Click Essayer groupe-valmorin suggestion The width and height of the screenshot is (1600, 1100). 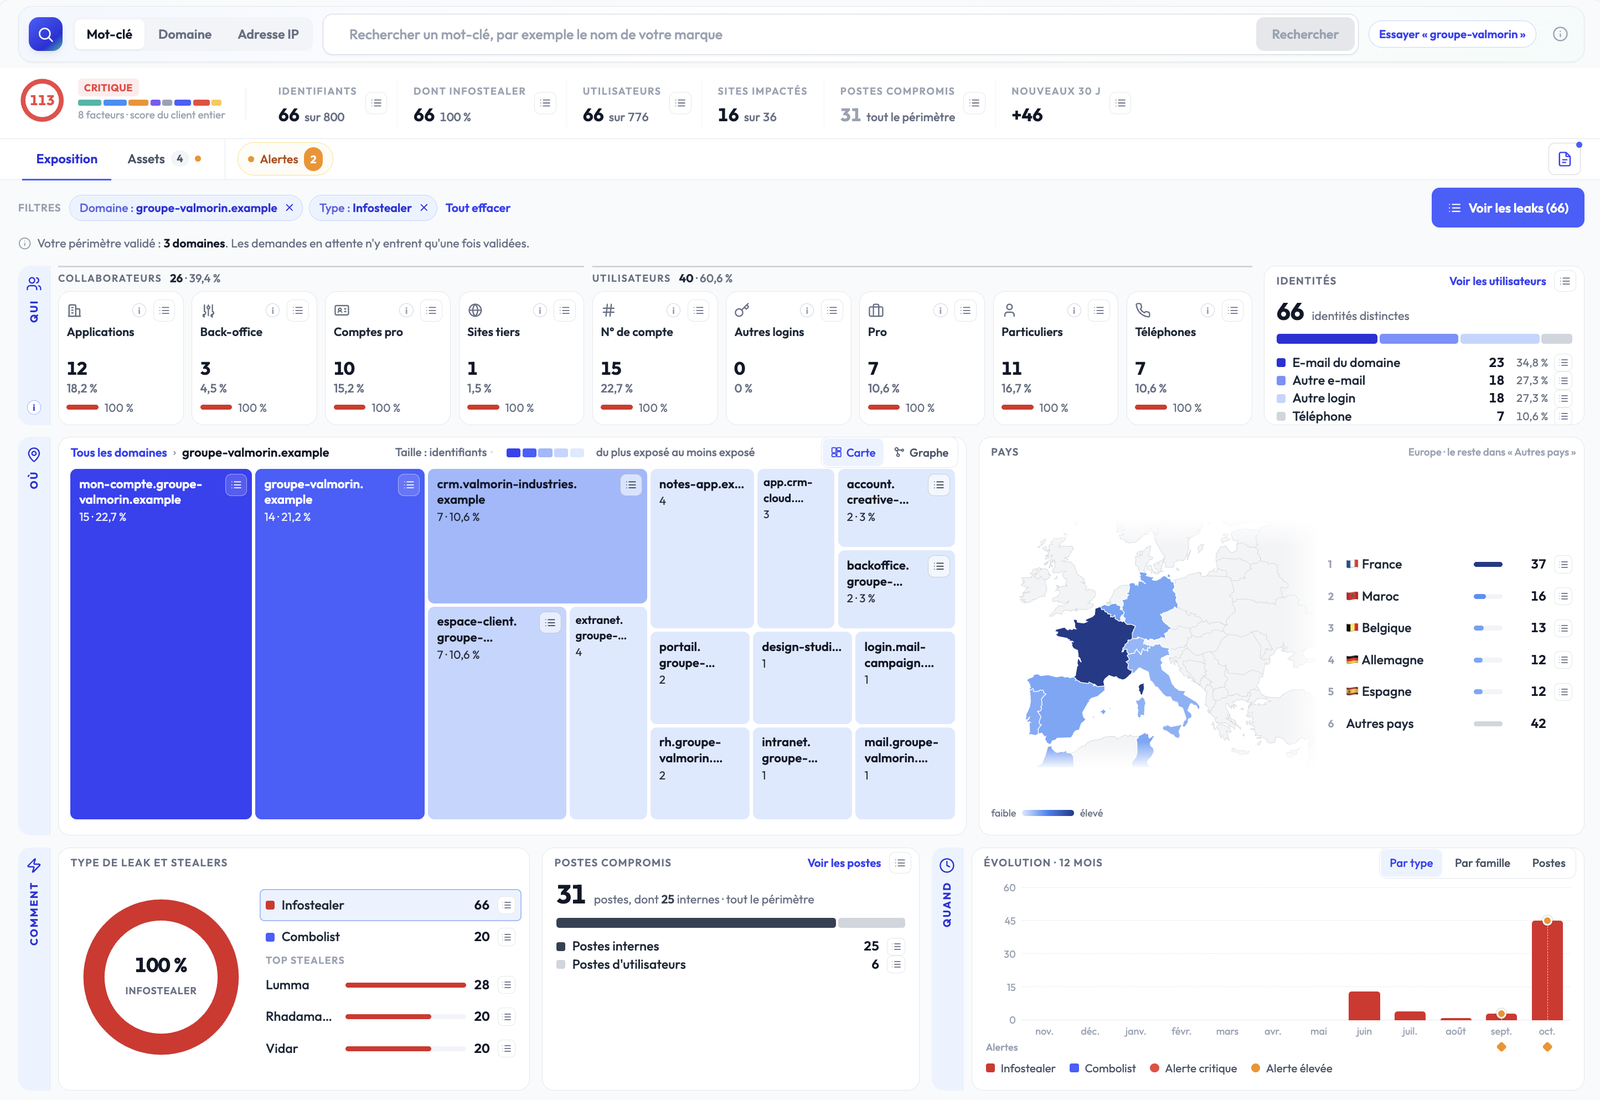click(1452, 34)
